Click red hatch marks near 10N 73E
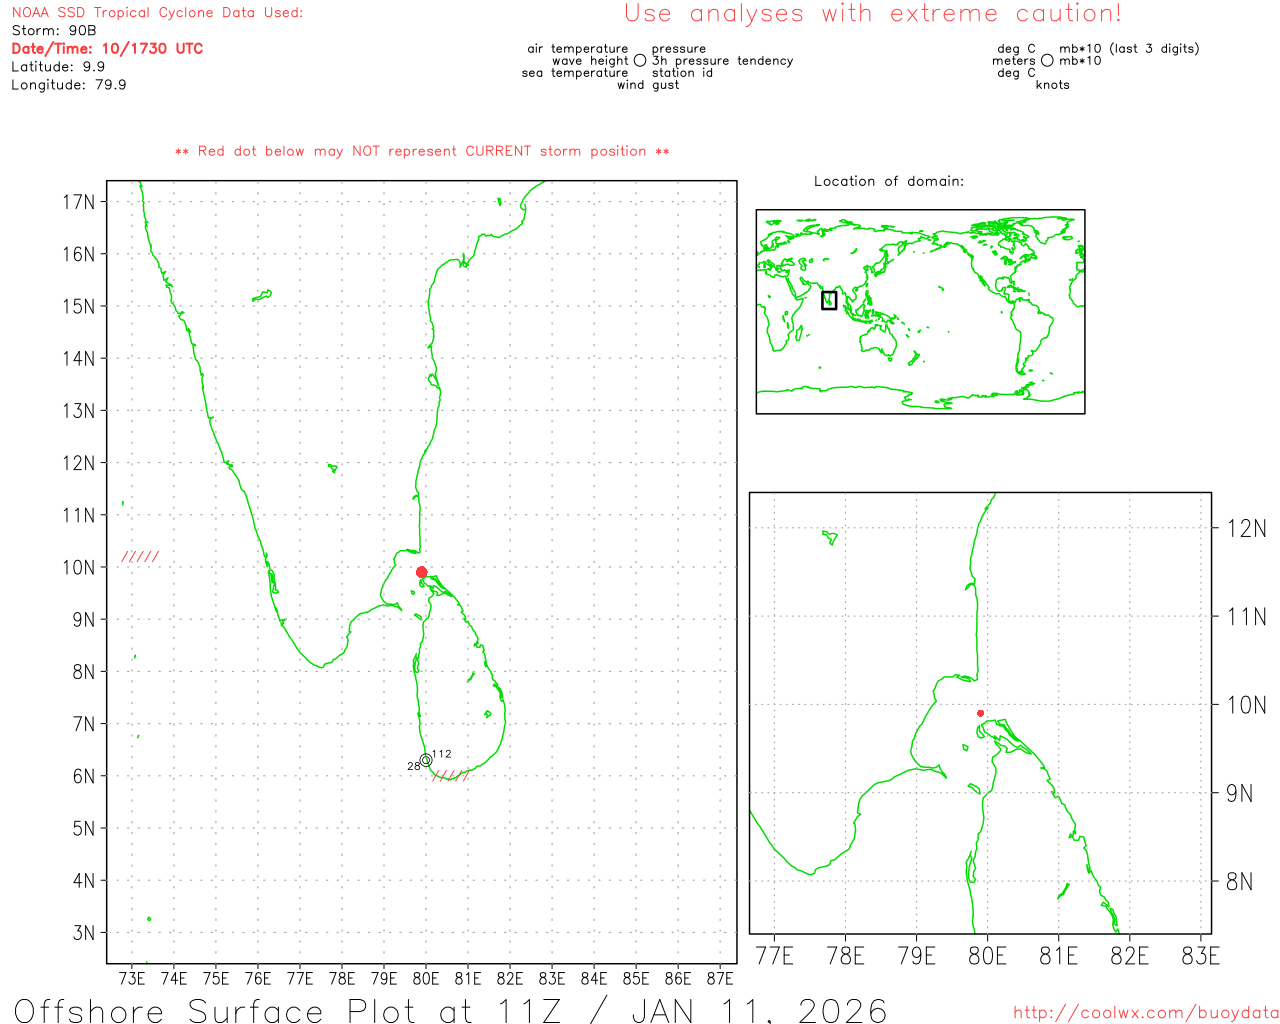The image size is (1280, 1024). 140,557
